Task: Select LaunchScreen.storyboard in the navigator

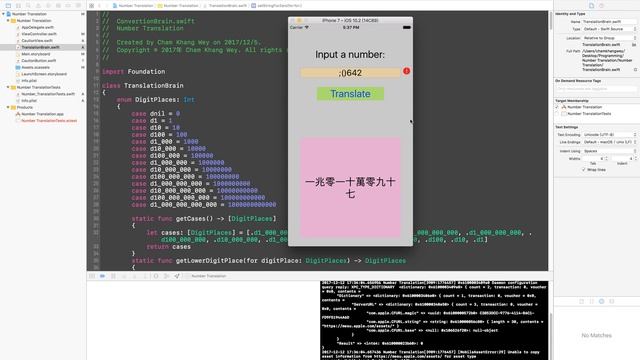Action: pos(44,74)
